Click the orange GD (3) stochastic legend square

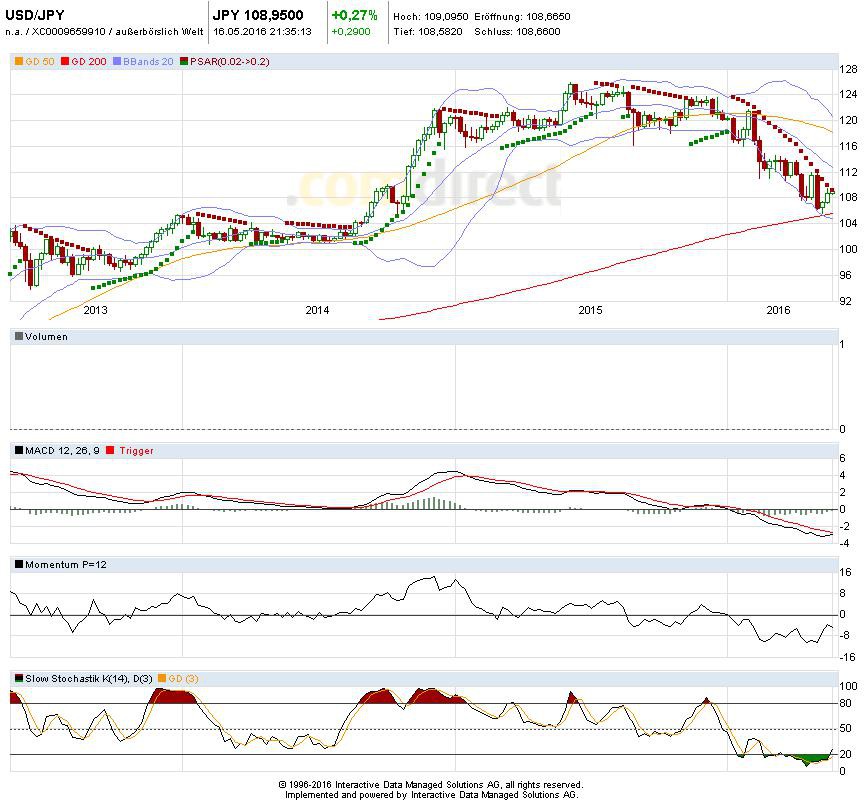[160, 679]
